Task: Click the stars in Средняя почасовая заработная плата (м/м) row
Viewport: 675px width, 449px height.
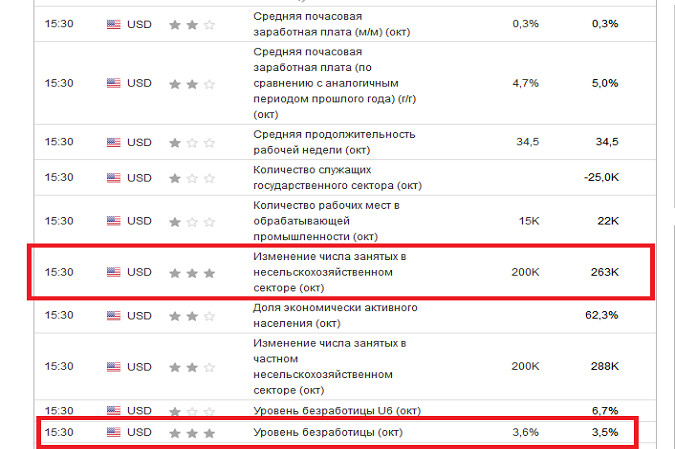Action: tap(190, 24)
